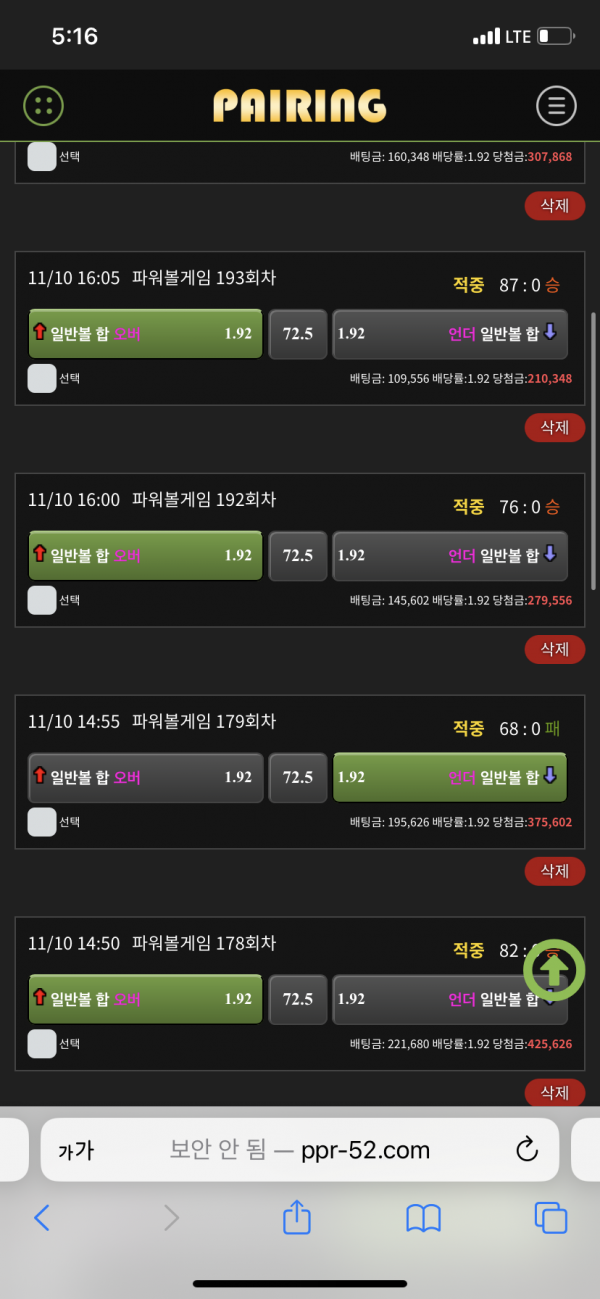Tap the PAIRING logo

click(x=299, y=106)
